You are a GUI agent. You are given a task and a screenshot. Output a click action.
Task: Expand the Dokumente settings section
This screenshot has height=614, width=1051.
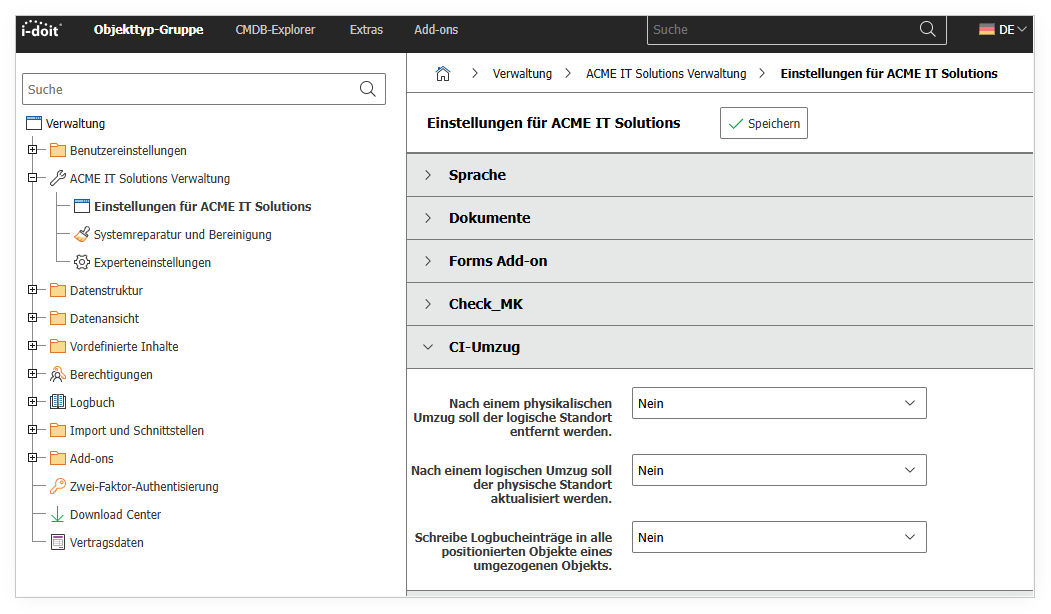(x=719, y=218)
